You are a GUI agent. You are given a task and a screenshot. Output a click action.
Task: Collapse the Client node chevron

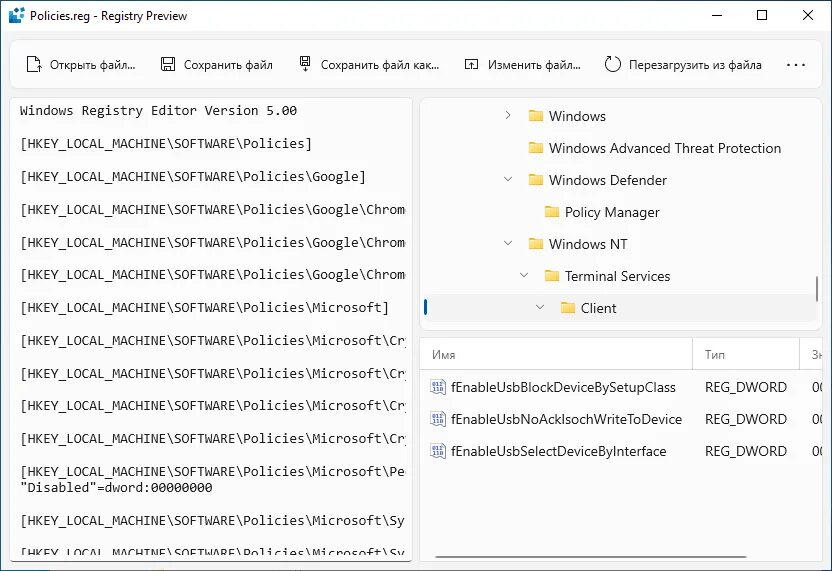click(540, 308)
